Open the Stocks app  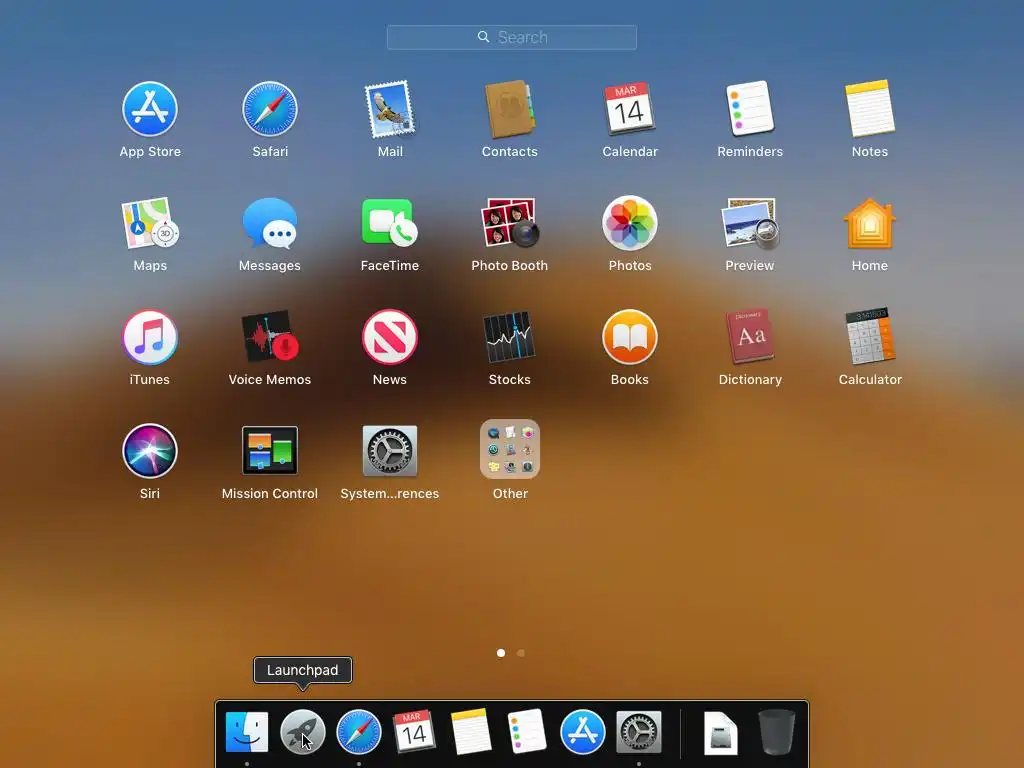[509, 337]
